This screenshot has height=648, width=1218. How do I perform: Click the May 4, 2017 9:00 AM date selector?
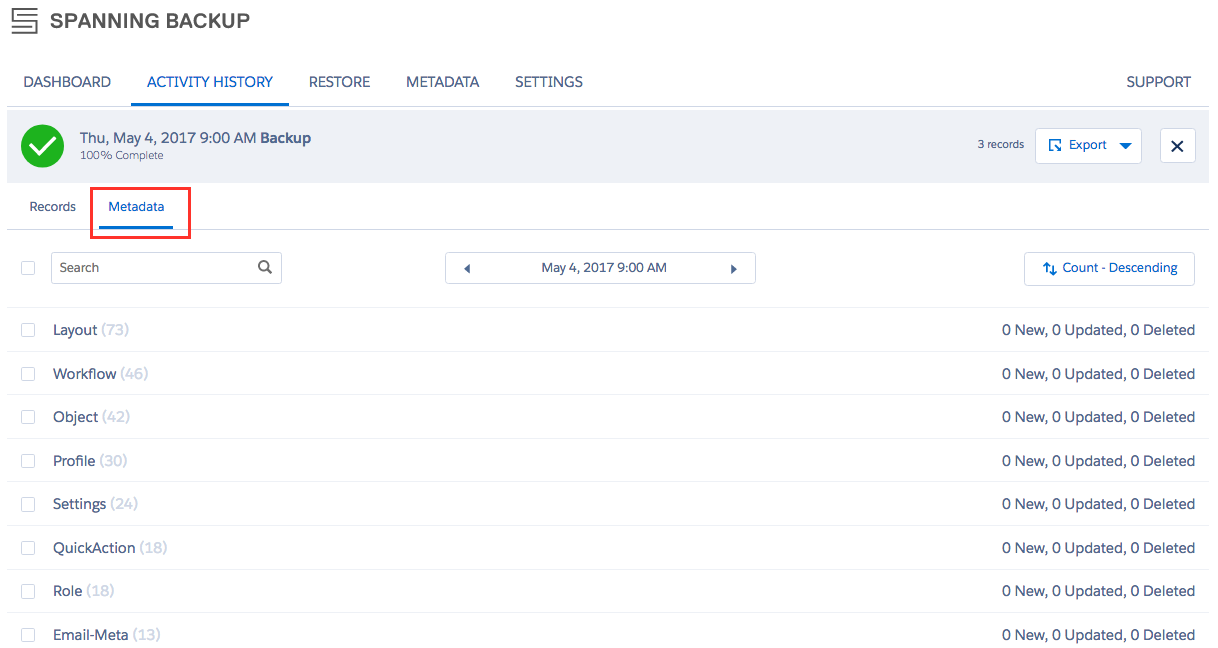(x=604, y=268)
